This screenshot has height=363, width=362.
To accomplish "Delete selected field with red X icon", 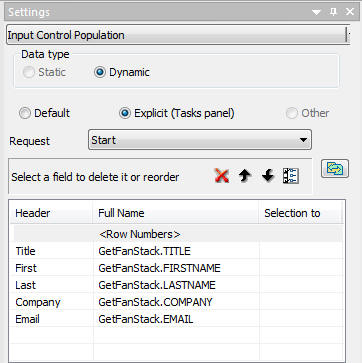I will pos(222,176).
